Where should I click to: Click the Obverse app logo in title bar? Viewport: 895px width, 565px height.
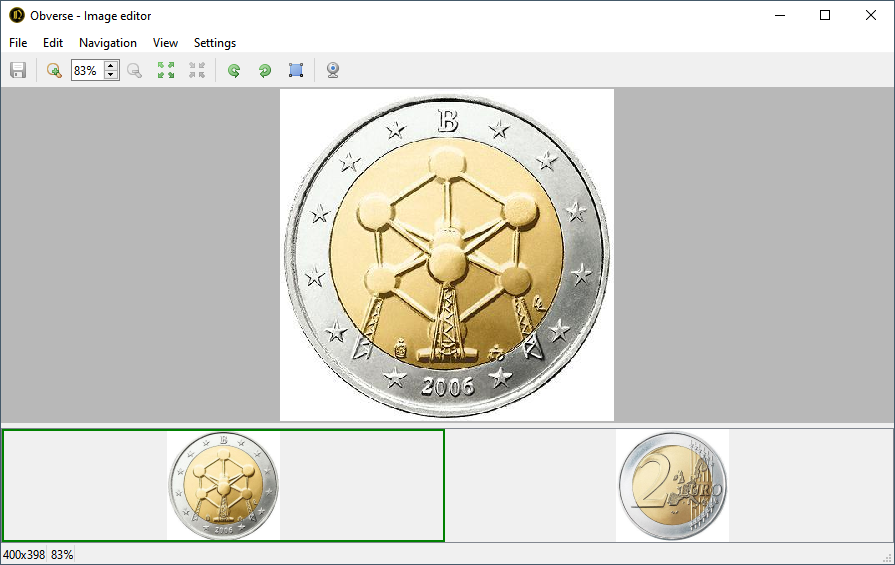coord(17,15)
